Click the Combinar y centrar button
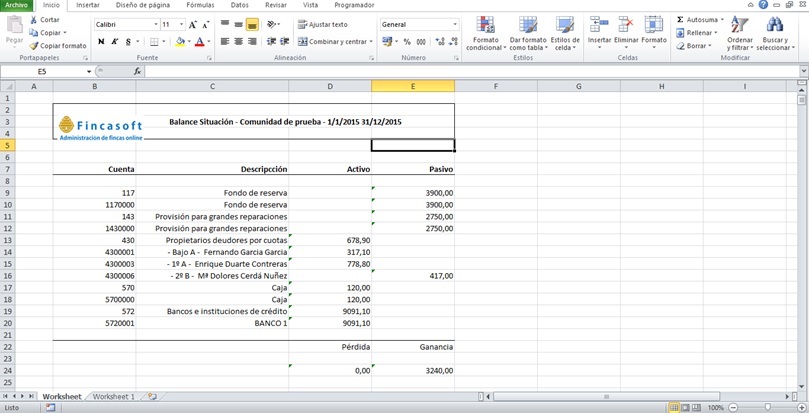 click(332, 42)
